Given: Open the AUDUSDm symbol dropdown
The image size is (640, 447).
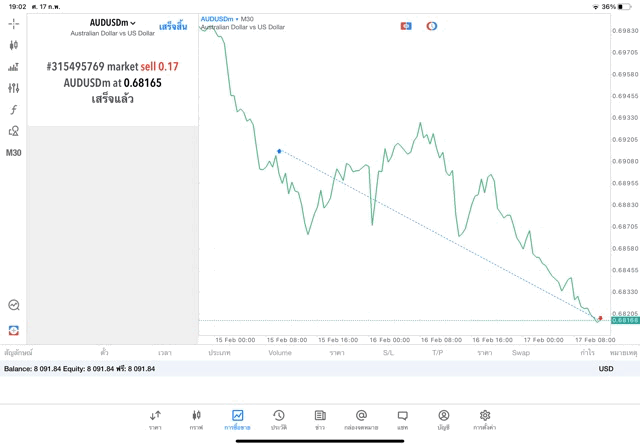Looking at the screenshot, I should 112,23.
